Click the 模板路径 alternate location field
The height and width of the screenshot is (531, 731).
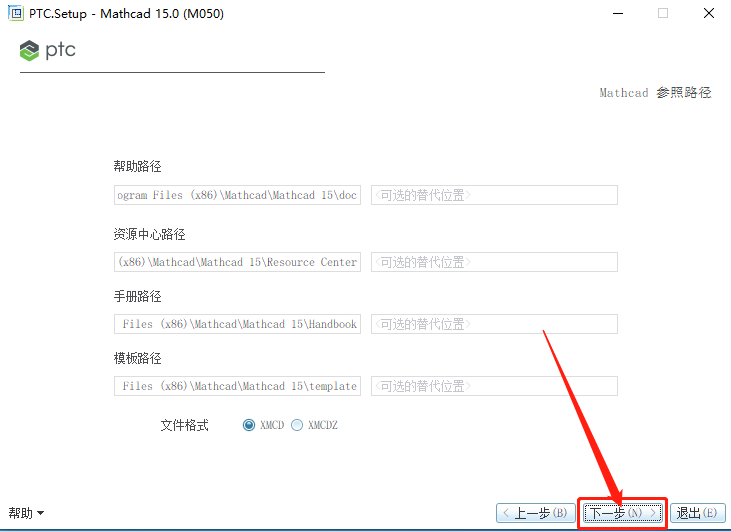point(494,386)
